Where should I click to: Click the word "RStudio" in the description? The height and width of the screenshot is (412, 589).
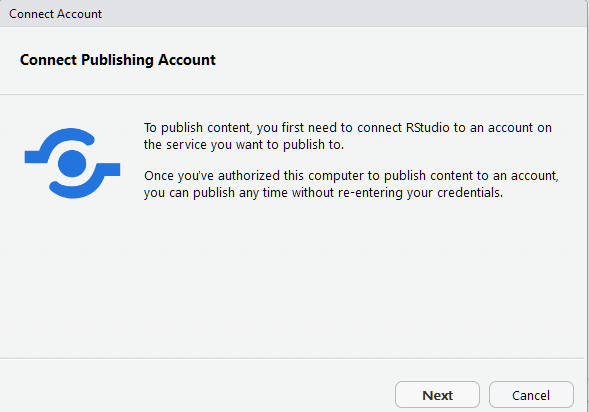[428, 128]
